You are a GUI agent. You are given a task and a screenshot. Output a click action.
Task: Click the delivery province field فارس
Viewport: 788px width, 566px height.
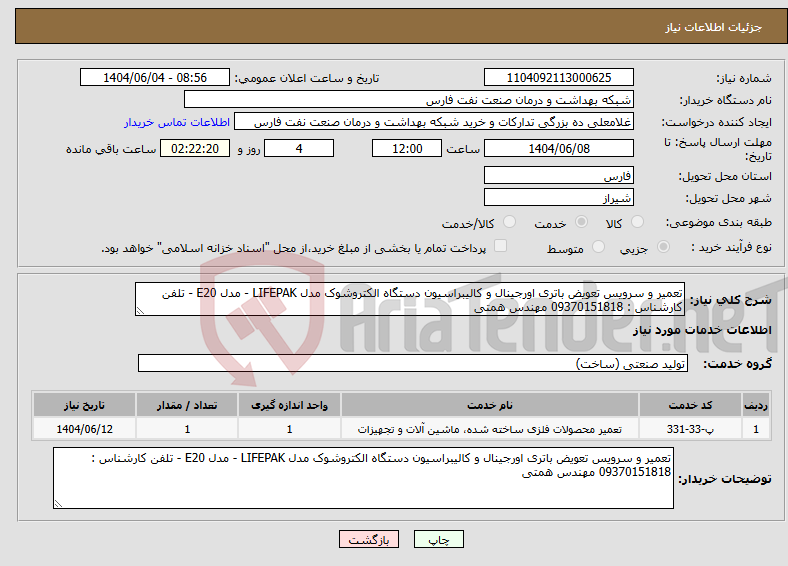click(x=558, y=175)
